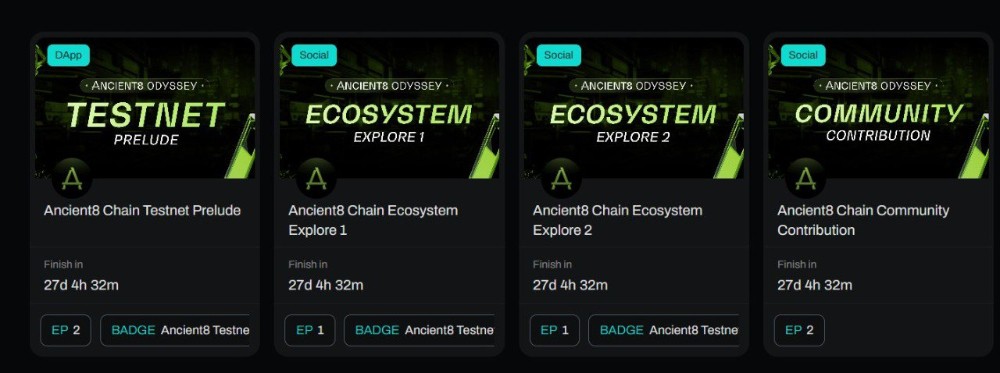This screenshot has height=373, width=1000.
Task: Select the Social tag on Community Contribution card
Action: 803,55
